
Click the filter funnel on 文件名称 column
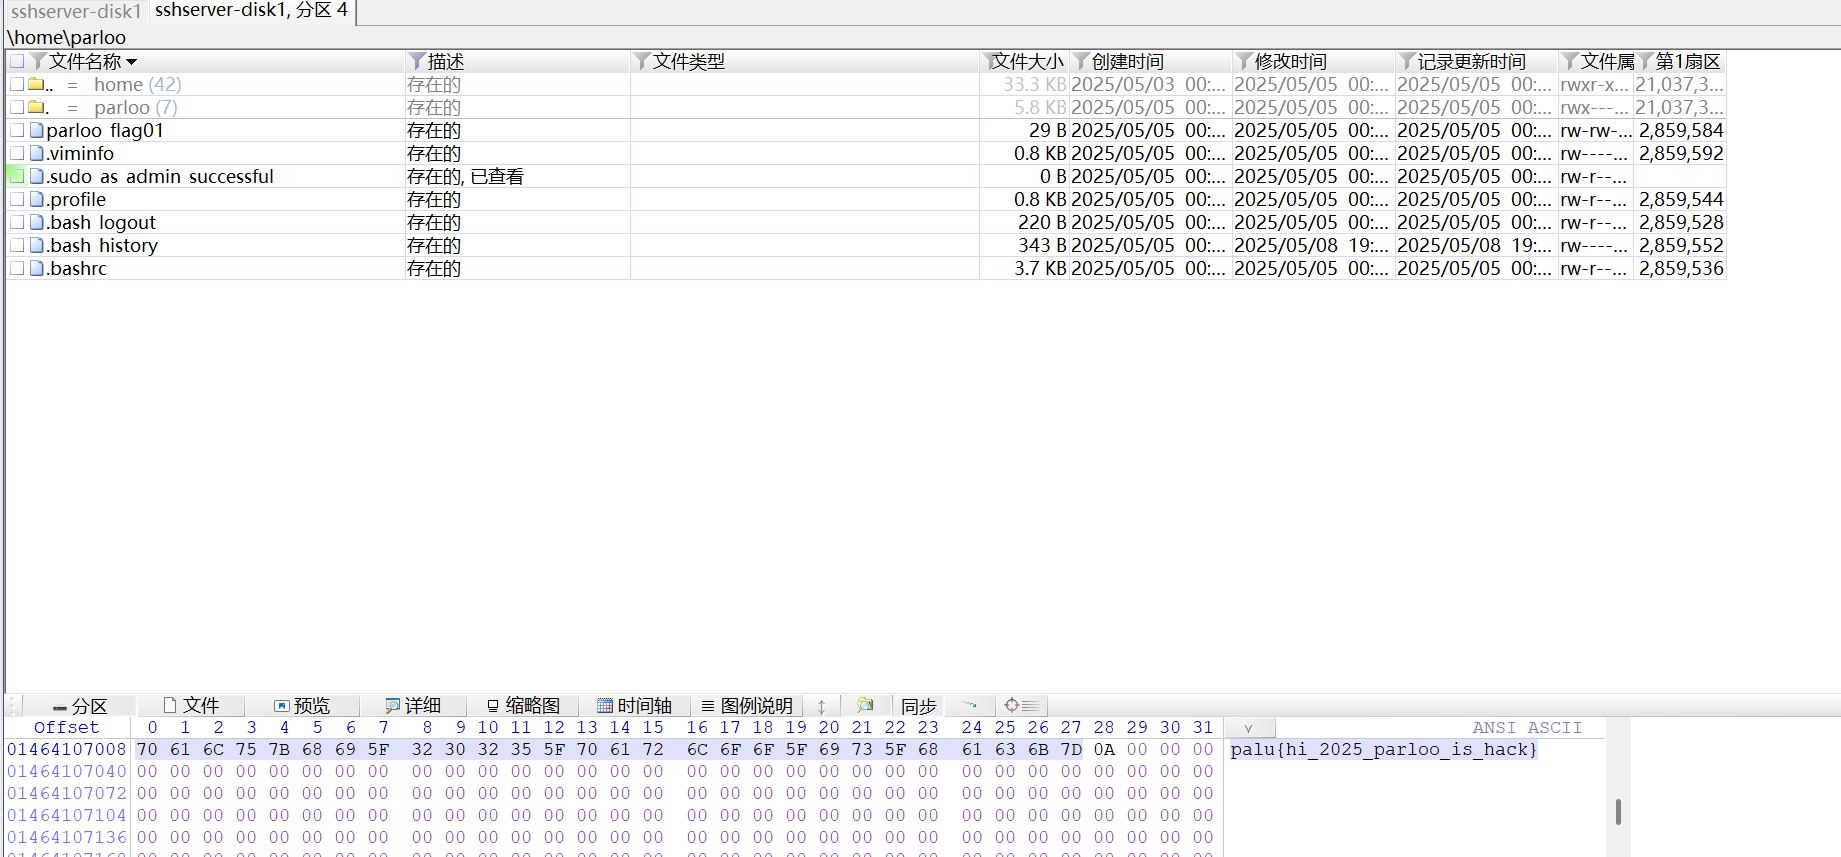(x=38, y=62)
